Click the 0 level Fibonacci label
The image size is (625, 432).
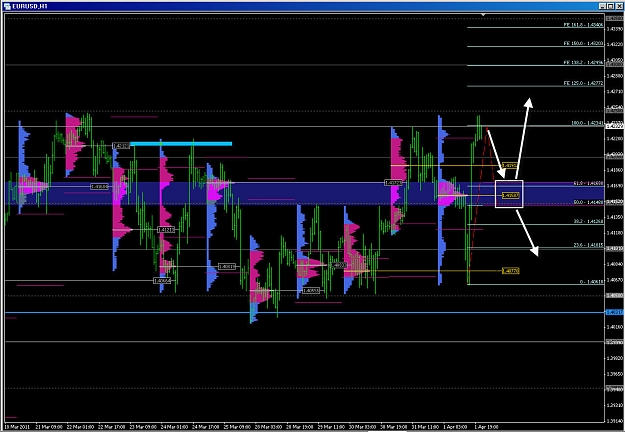click(x=592, y=282)
